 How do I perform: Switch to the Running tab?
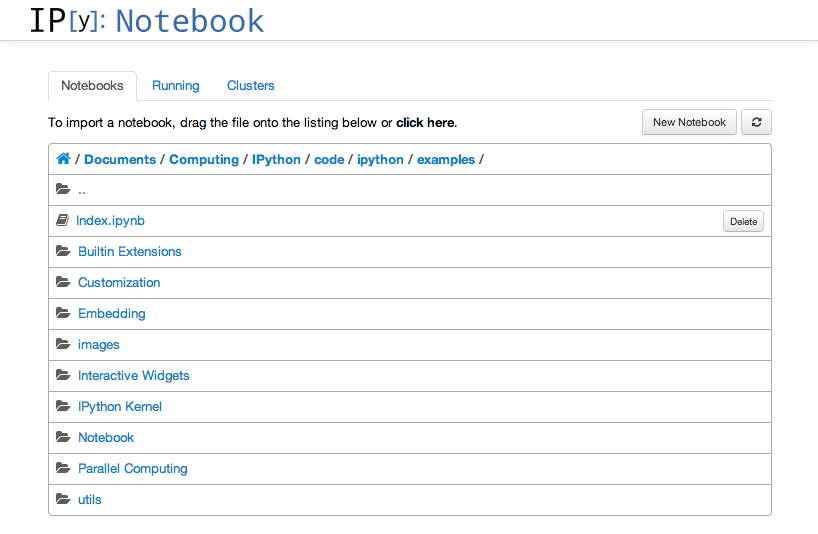pyautogui.click(x=176, y=86)
